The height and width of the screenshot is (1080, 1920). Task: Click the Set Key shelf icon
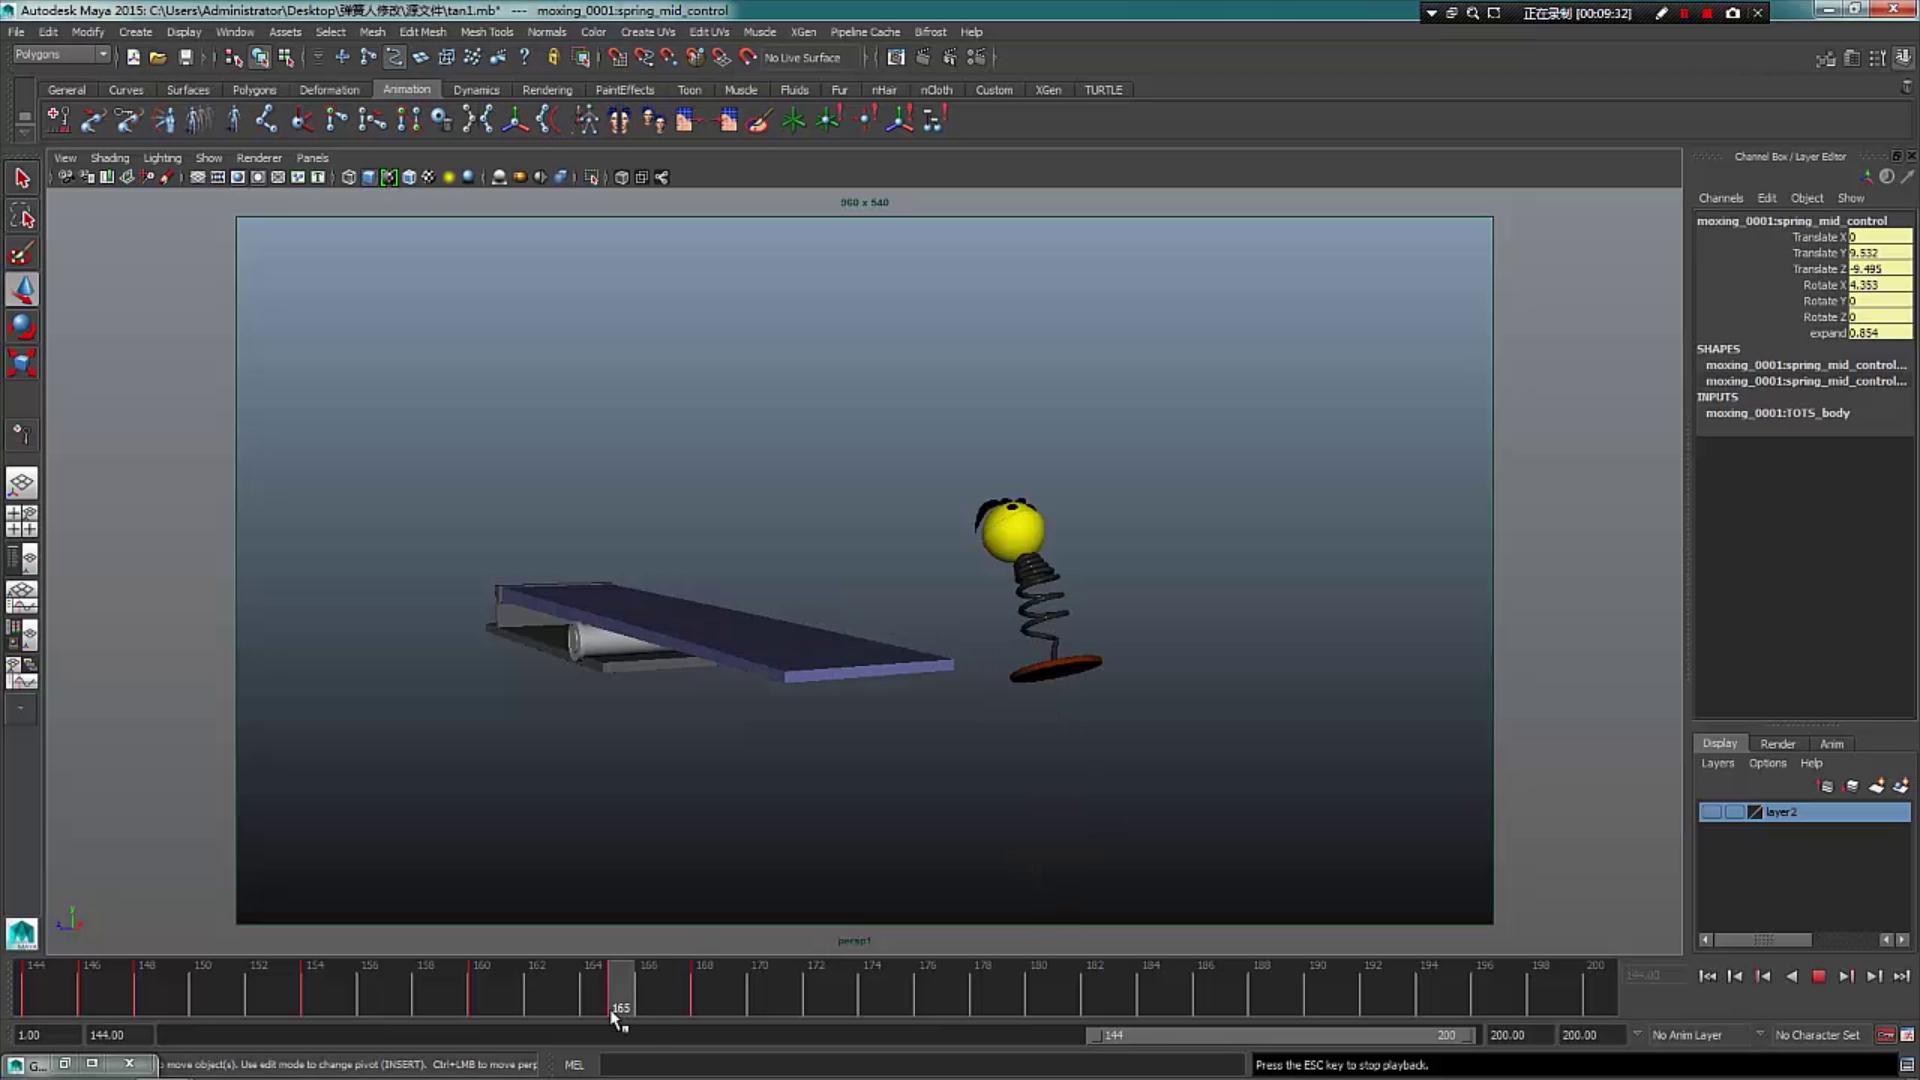pos(58,120)
